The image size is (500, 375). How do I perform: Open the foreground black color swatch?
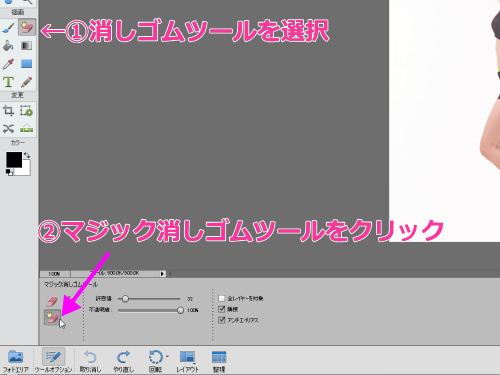click(14, 160)
